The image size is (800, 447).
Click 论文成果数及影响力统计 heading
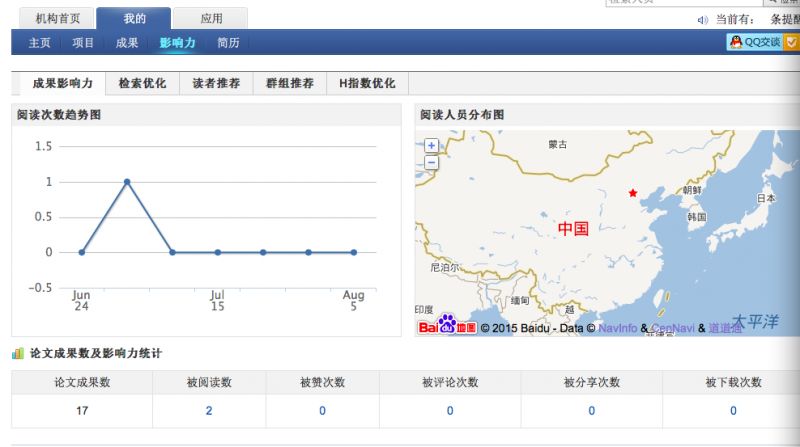(x=95, y=353)
